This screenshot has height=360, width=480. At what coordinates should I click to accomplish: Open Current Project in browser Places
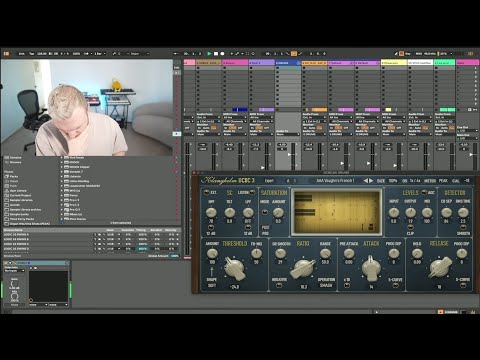[x=20, y=195]
